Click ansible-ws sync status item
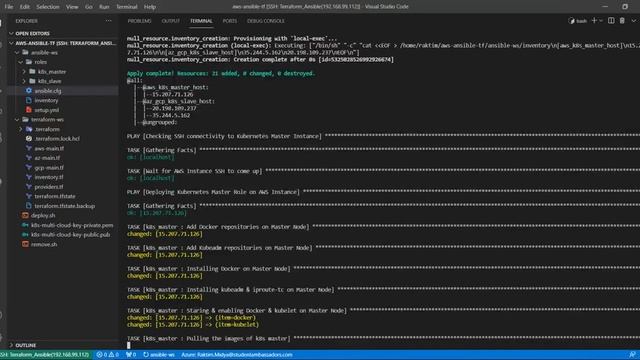640x360 pixels. coord(159,355)
